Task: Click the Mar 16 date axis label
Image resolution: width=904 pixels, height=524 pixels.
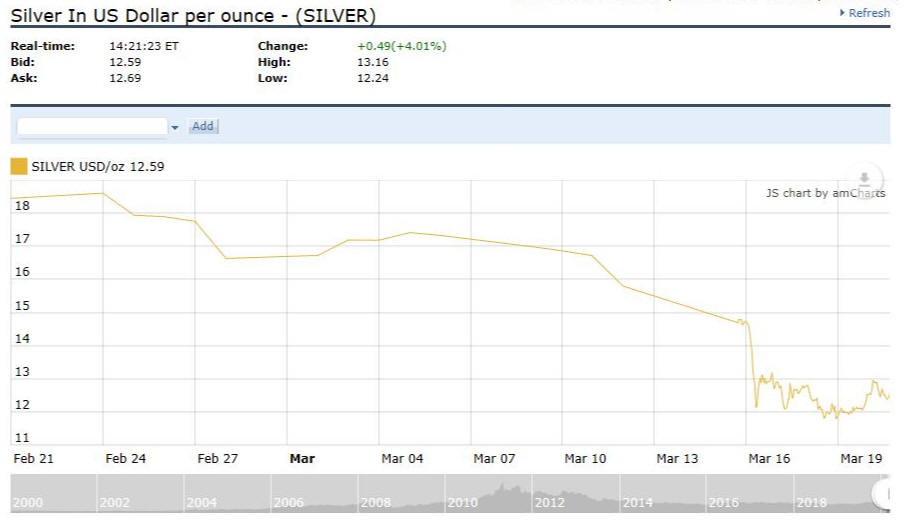Action: click(769, 459)
